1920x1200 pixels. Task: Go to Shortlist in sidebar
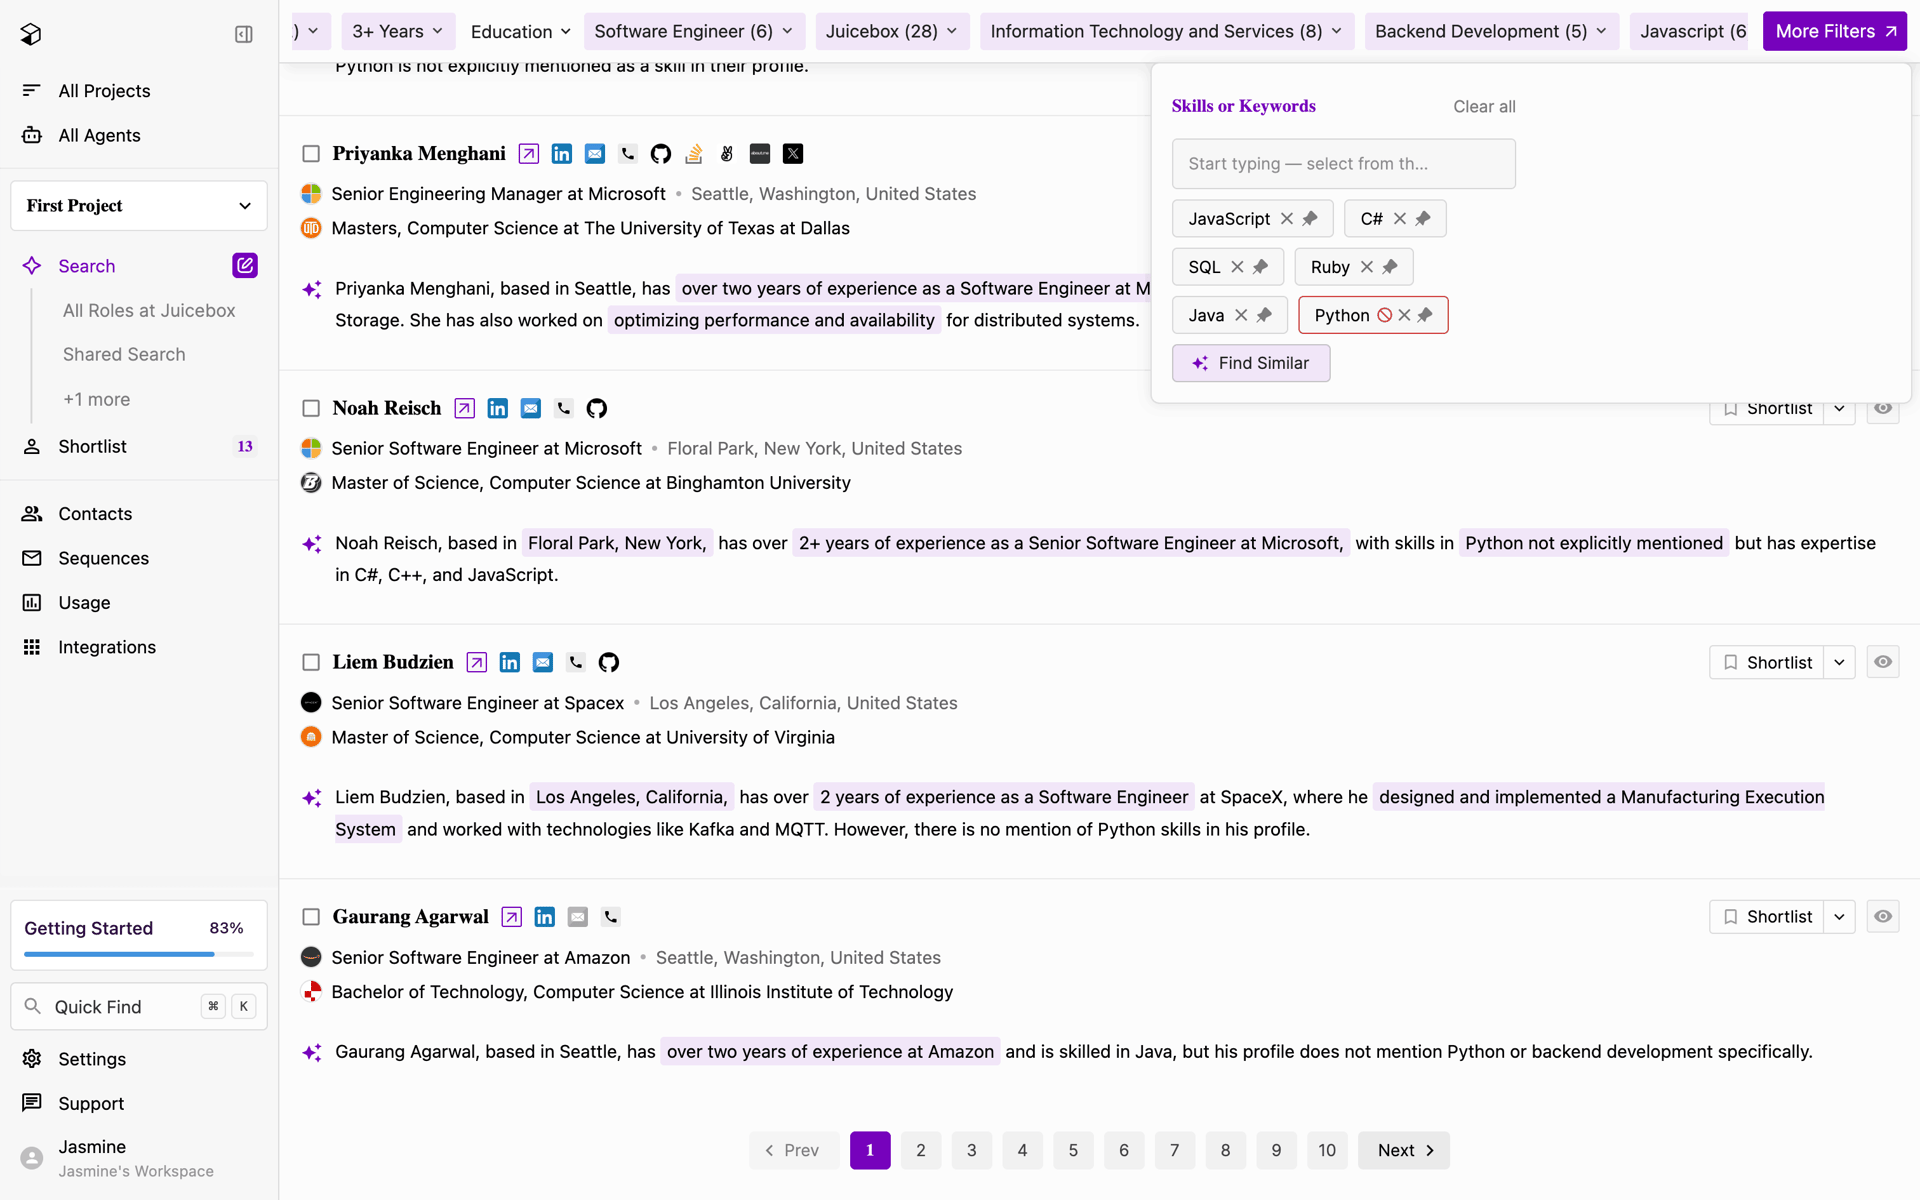tap(92, 447)
